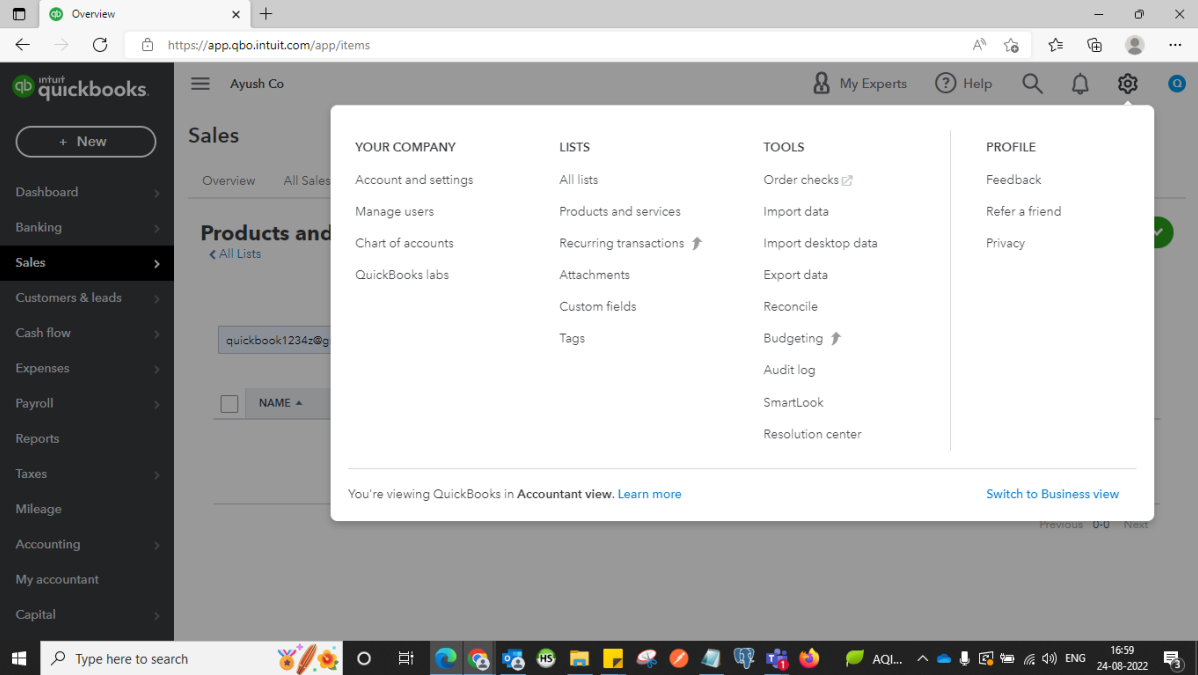Viewport: 1198px width, 675px height.
Task: Open Microsoft Edge from the taskbar
Action: [445, 658]
